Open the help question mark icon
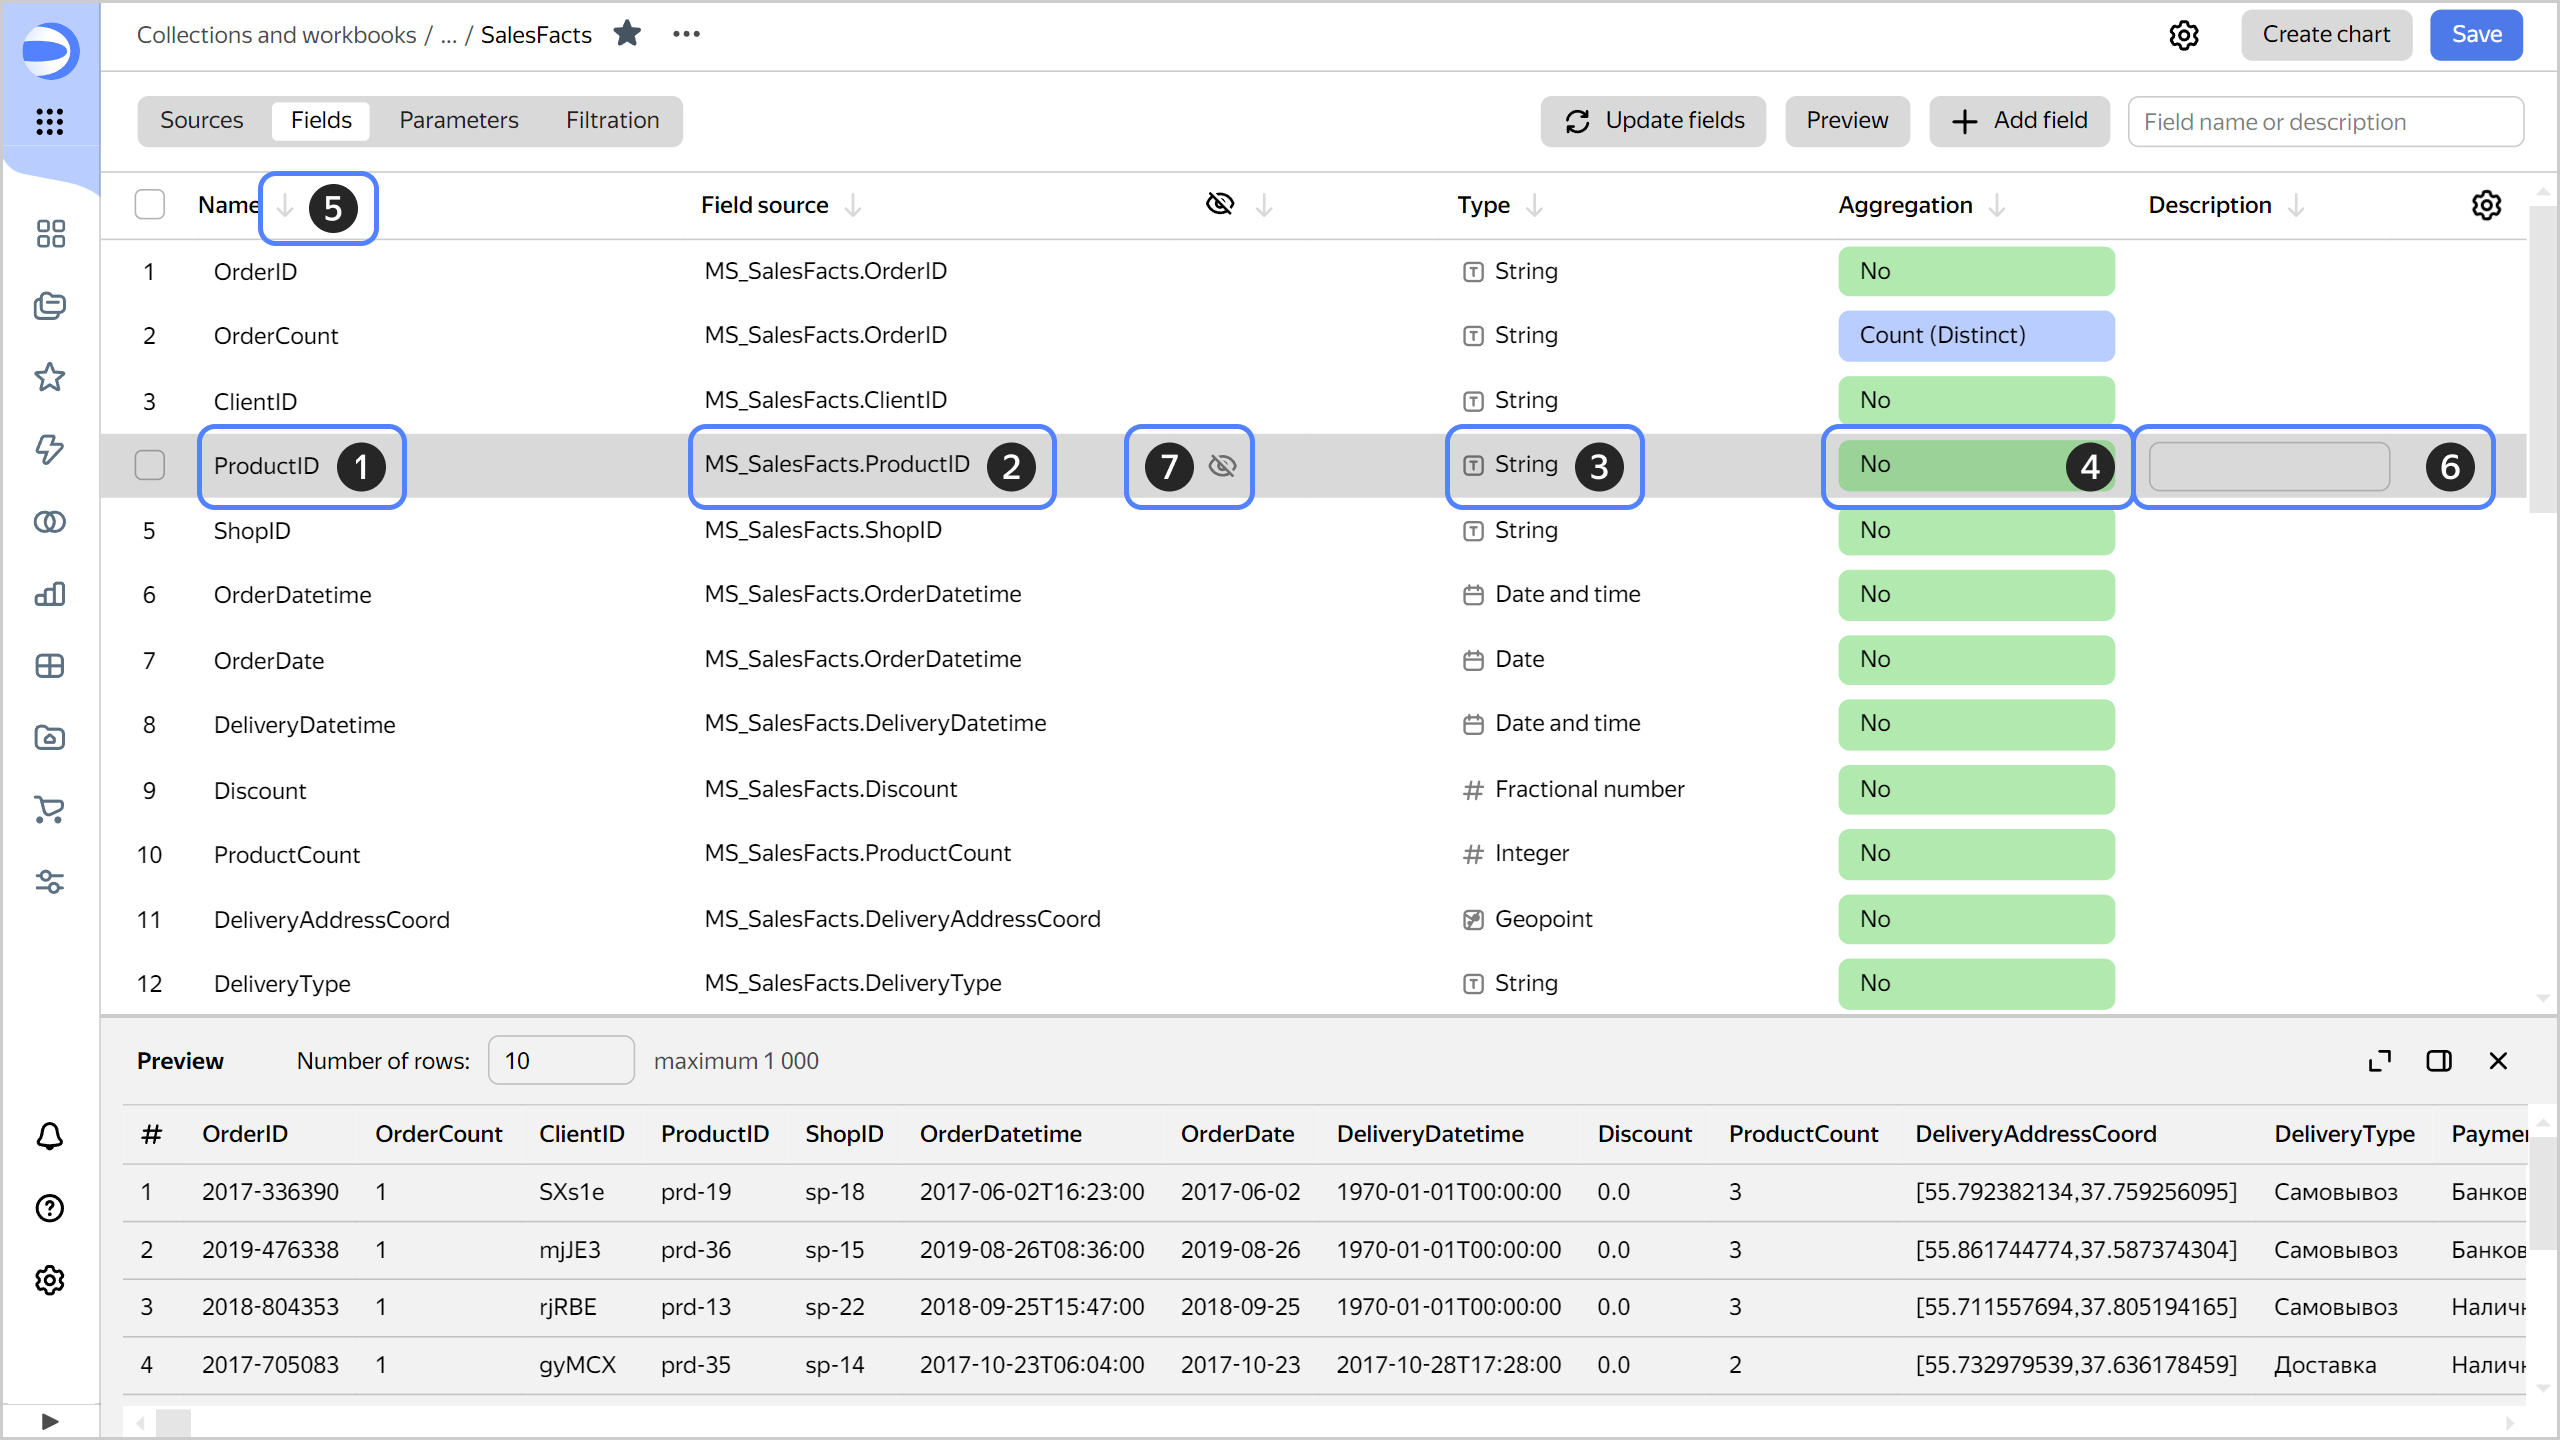The image size is (2560, 1440). [50, 1208]
